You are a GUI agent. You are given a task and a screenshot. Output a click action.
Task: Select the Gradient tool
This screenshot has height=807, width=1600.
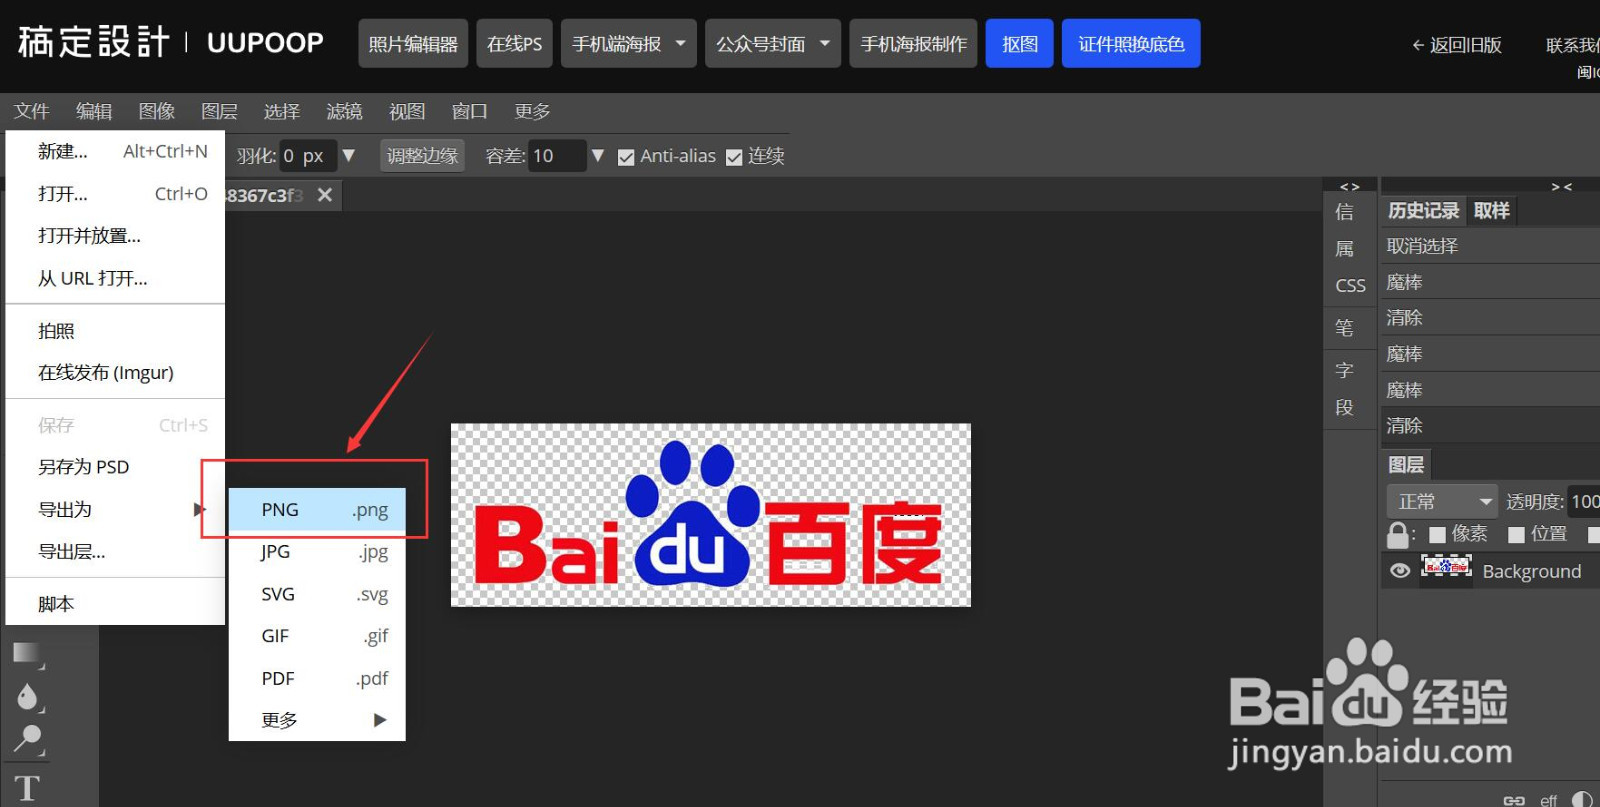(26, 654)
